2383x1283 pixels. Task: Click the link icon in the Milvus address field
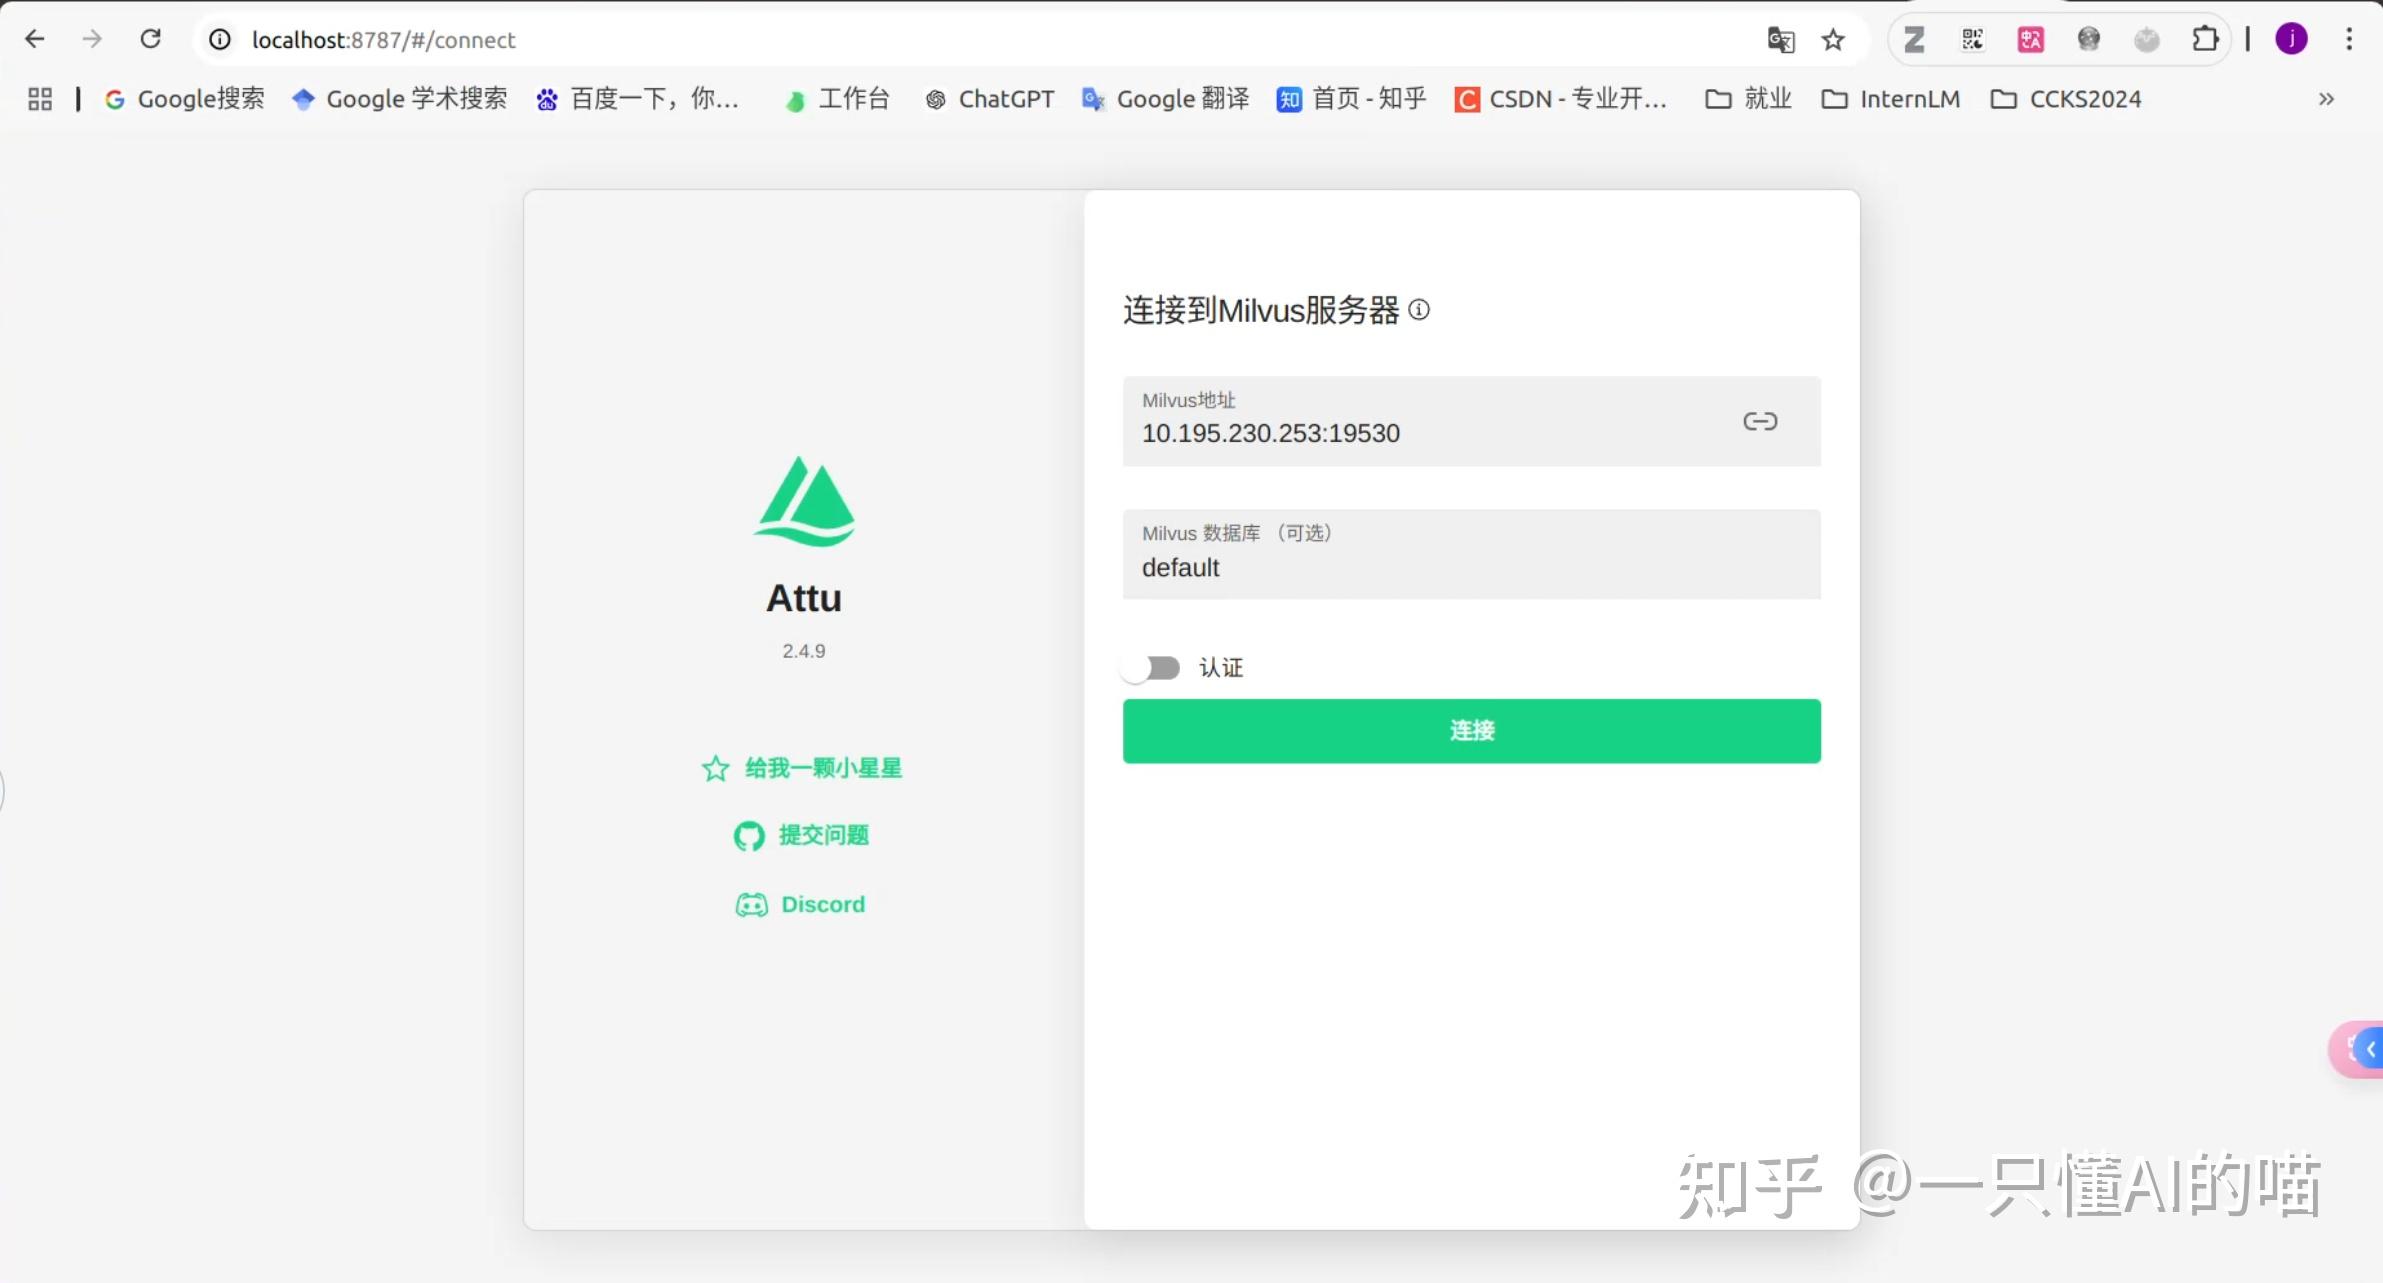coord(1758,420)
